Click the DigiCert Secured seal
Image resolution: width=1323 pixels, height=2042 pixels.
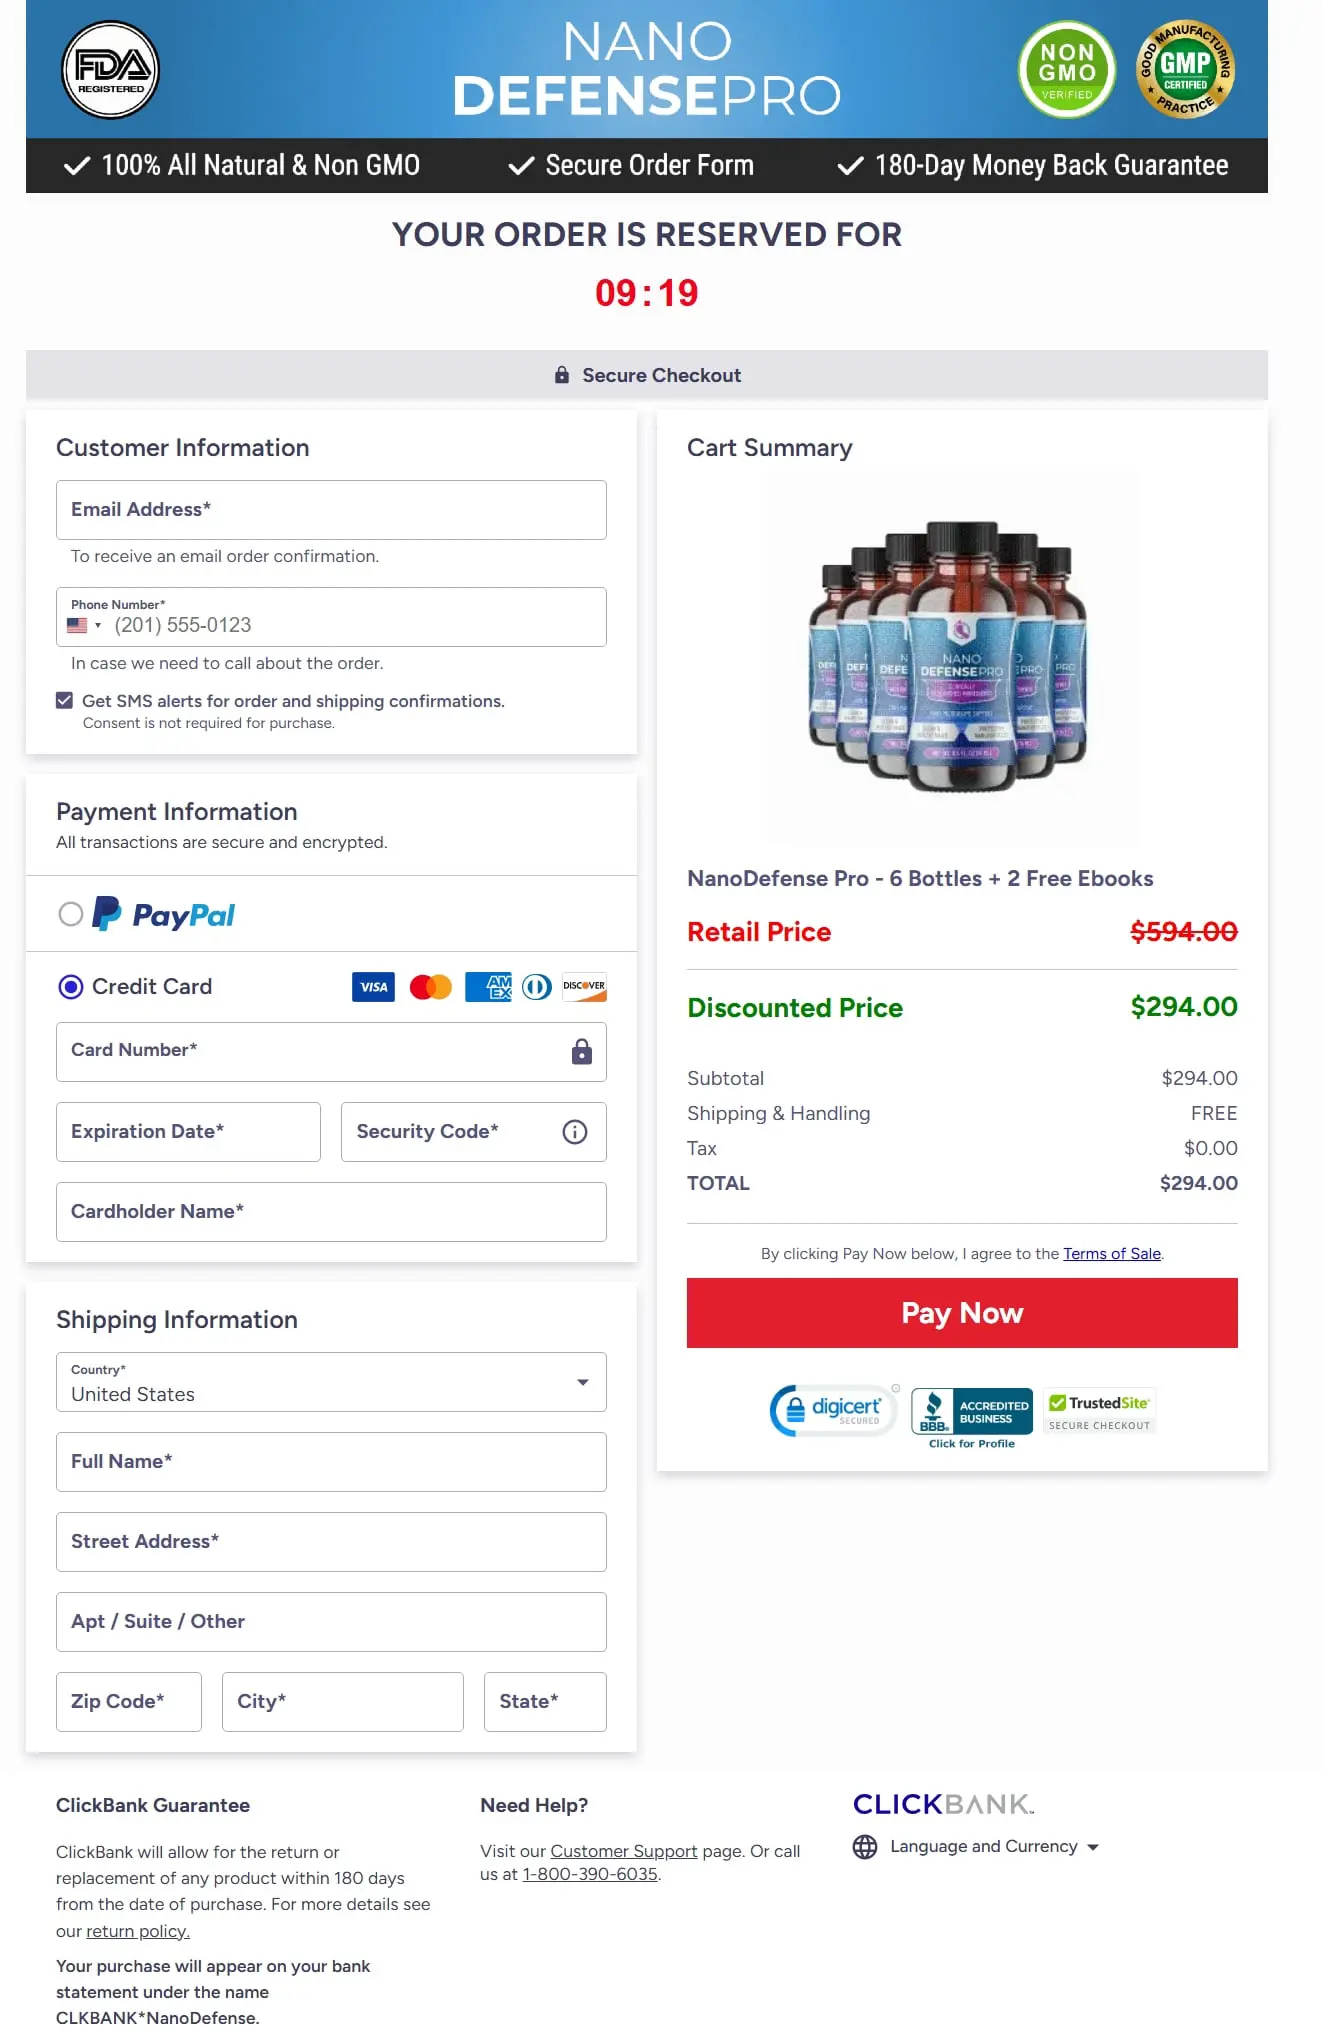tap(833, 1410)
